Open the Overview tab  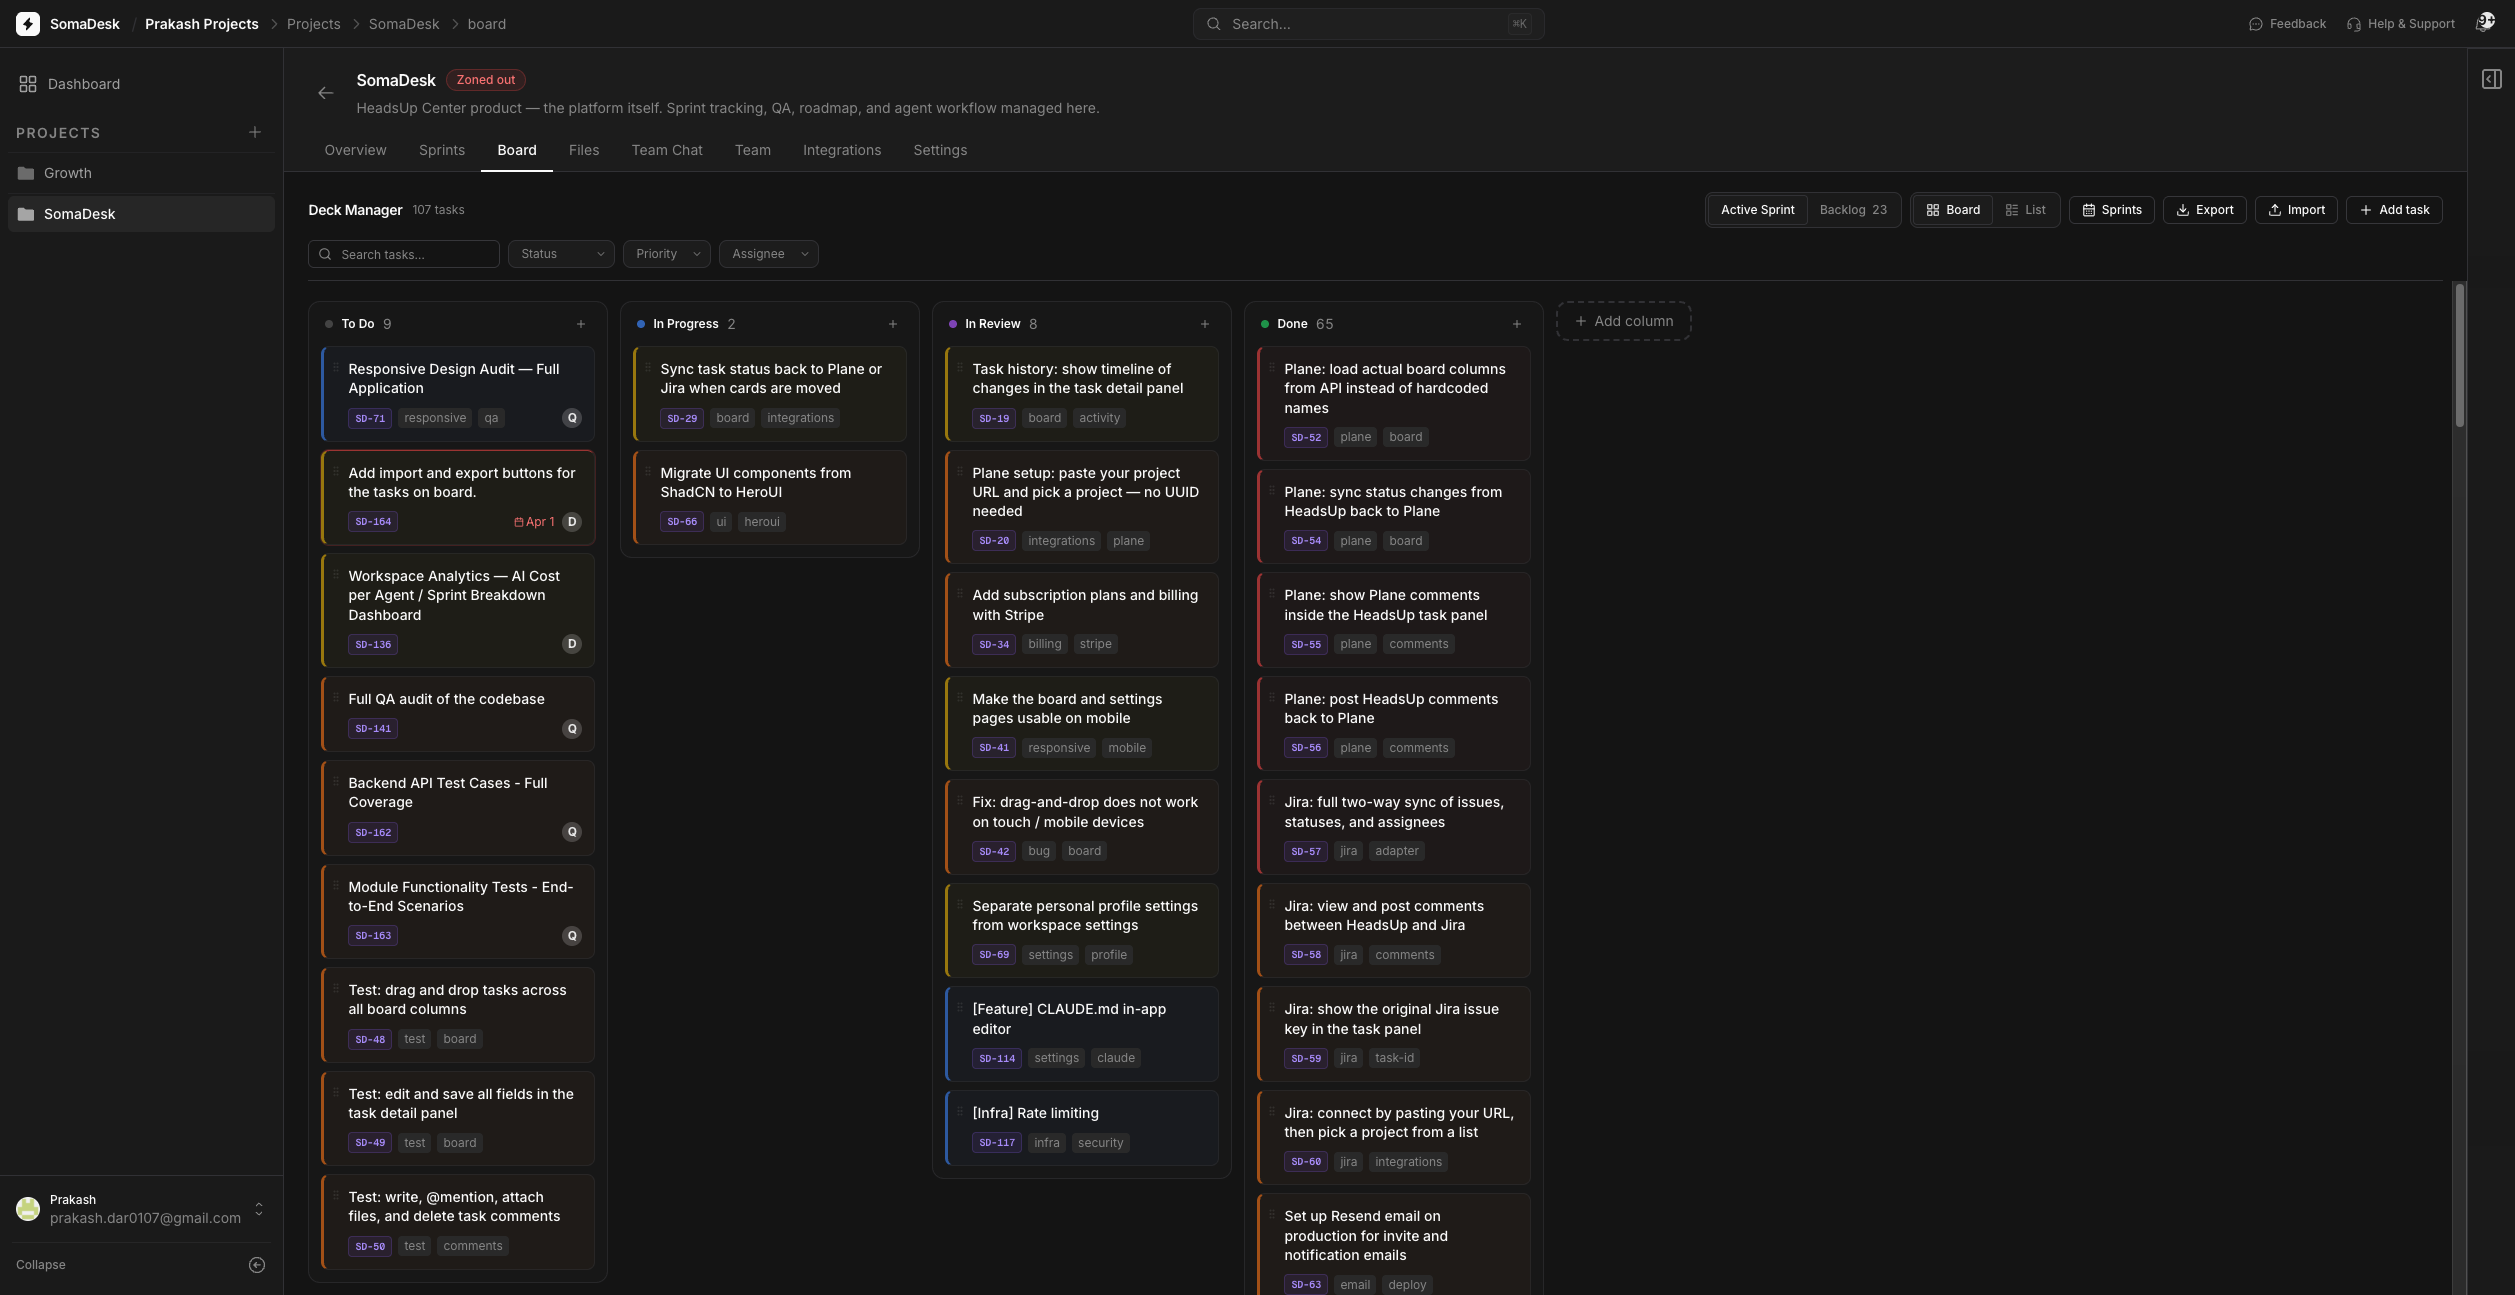click(x=355, y=150)
